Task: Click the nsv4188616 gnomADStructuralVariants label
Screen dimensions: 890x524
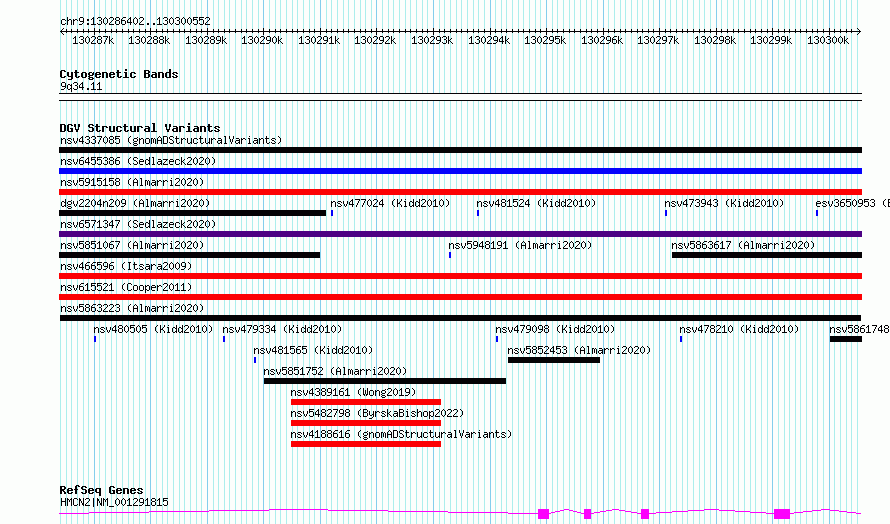Action: [x=401, y=434]
